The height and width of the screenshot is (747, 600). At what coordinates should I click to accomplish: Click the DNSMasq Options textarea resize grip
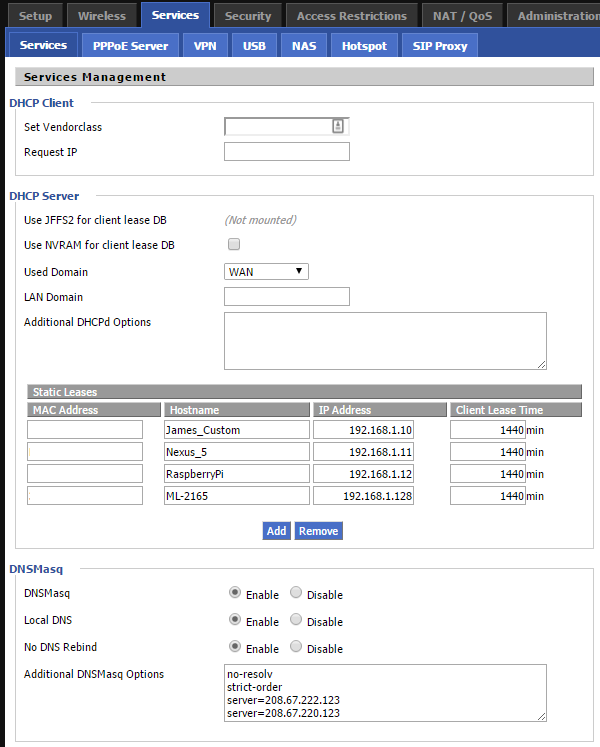pos(542,717)
